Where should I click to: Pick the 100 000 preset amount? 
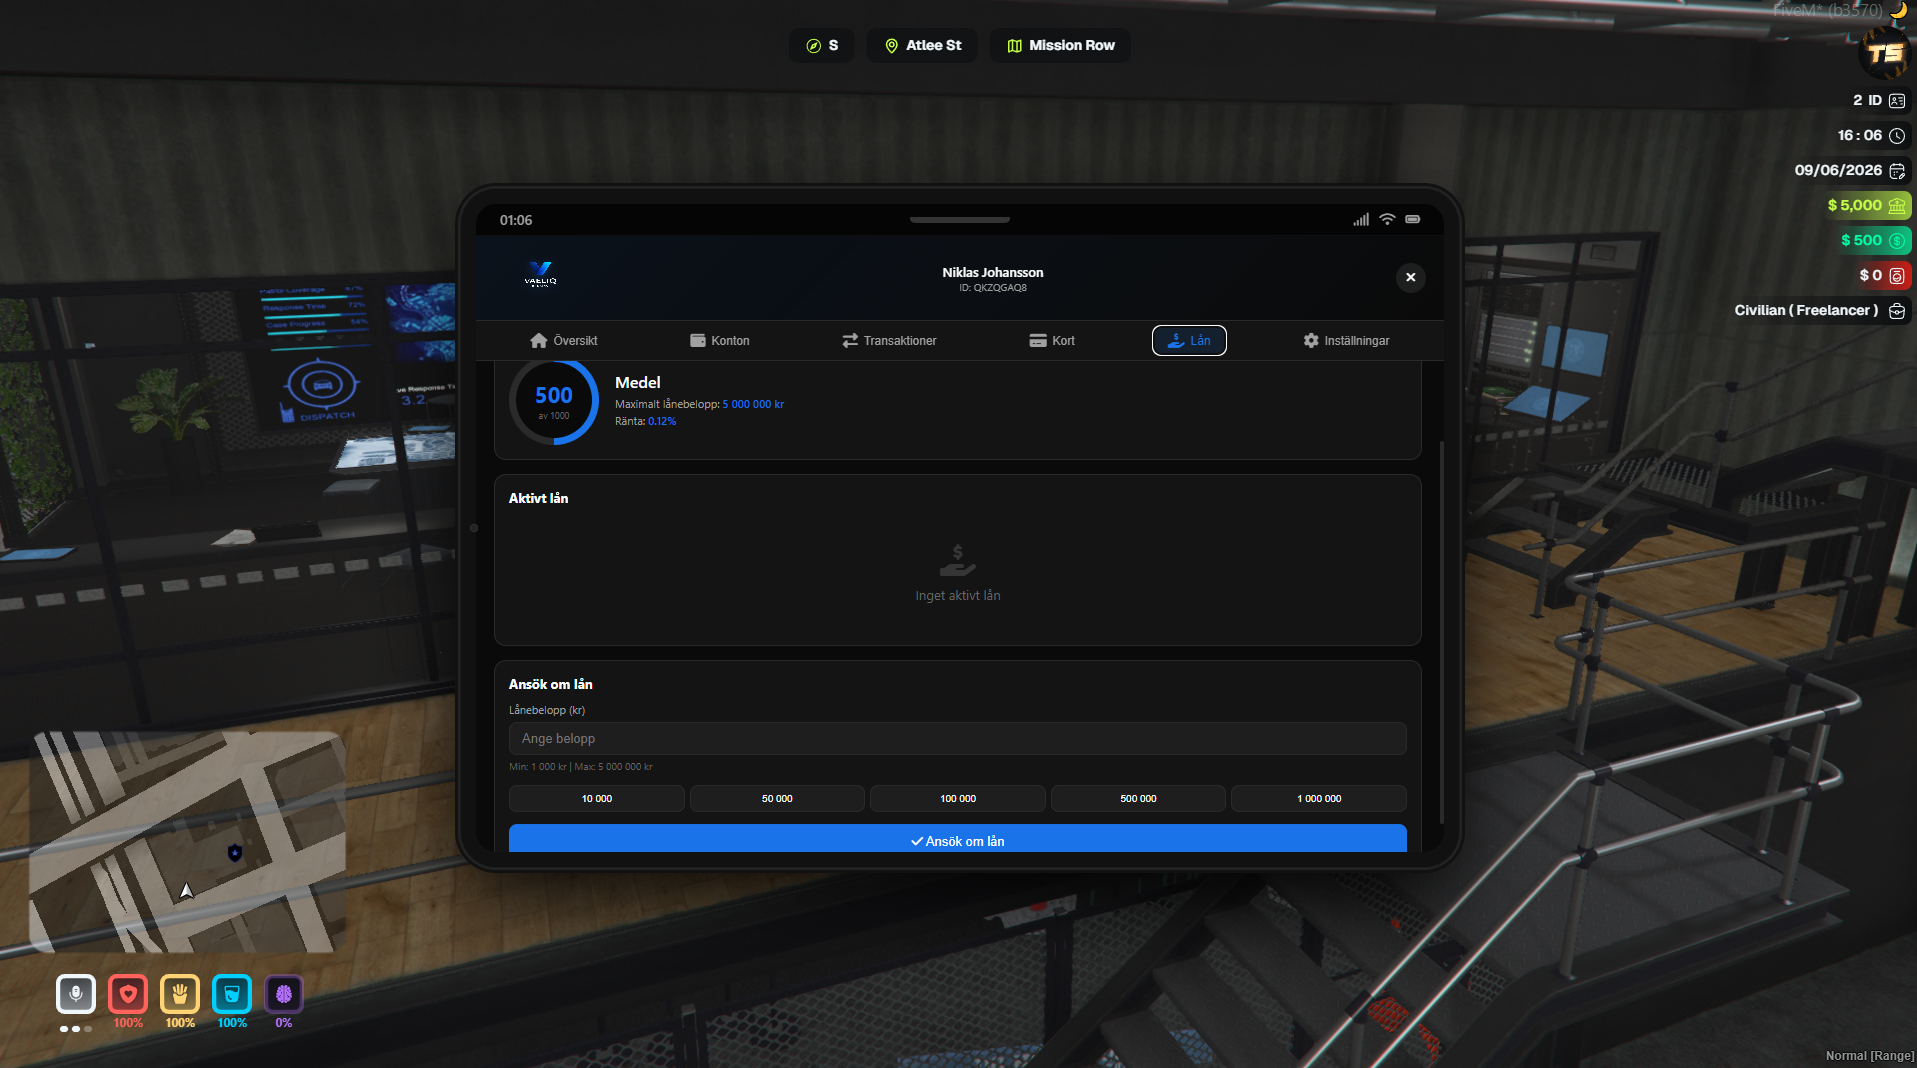958,799
